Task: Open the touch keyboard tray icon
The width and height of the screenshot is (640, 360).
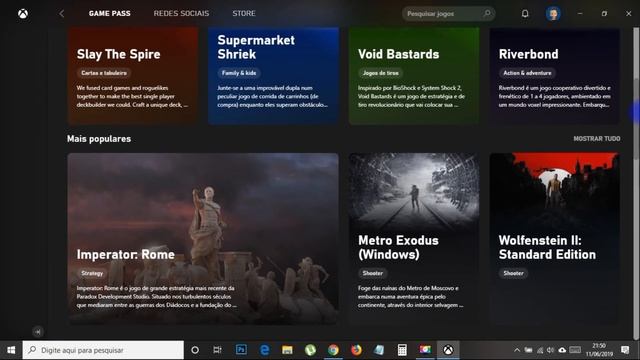Action: (575, 350)
